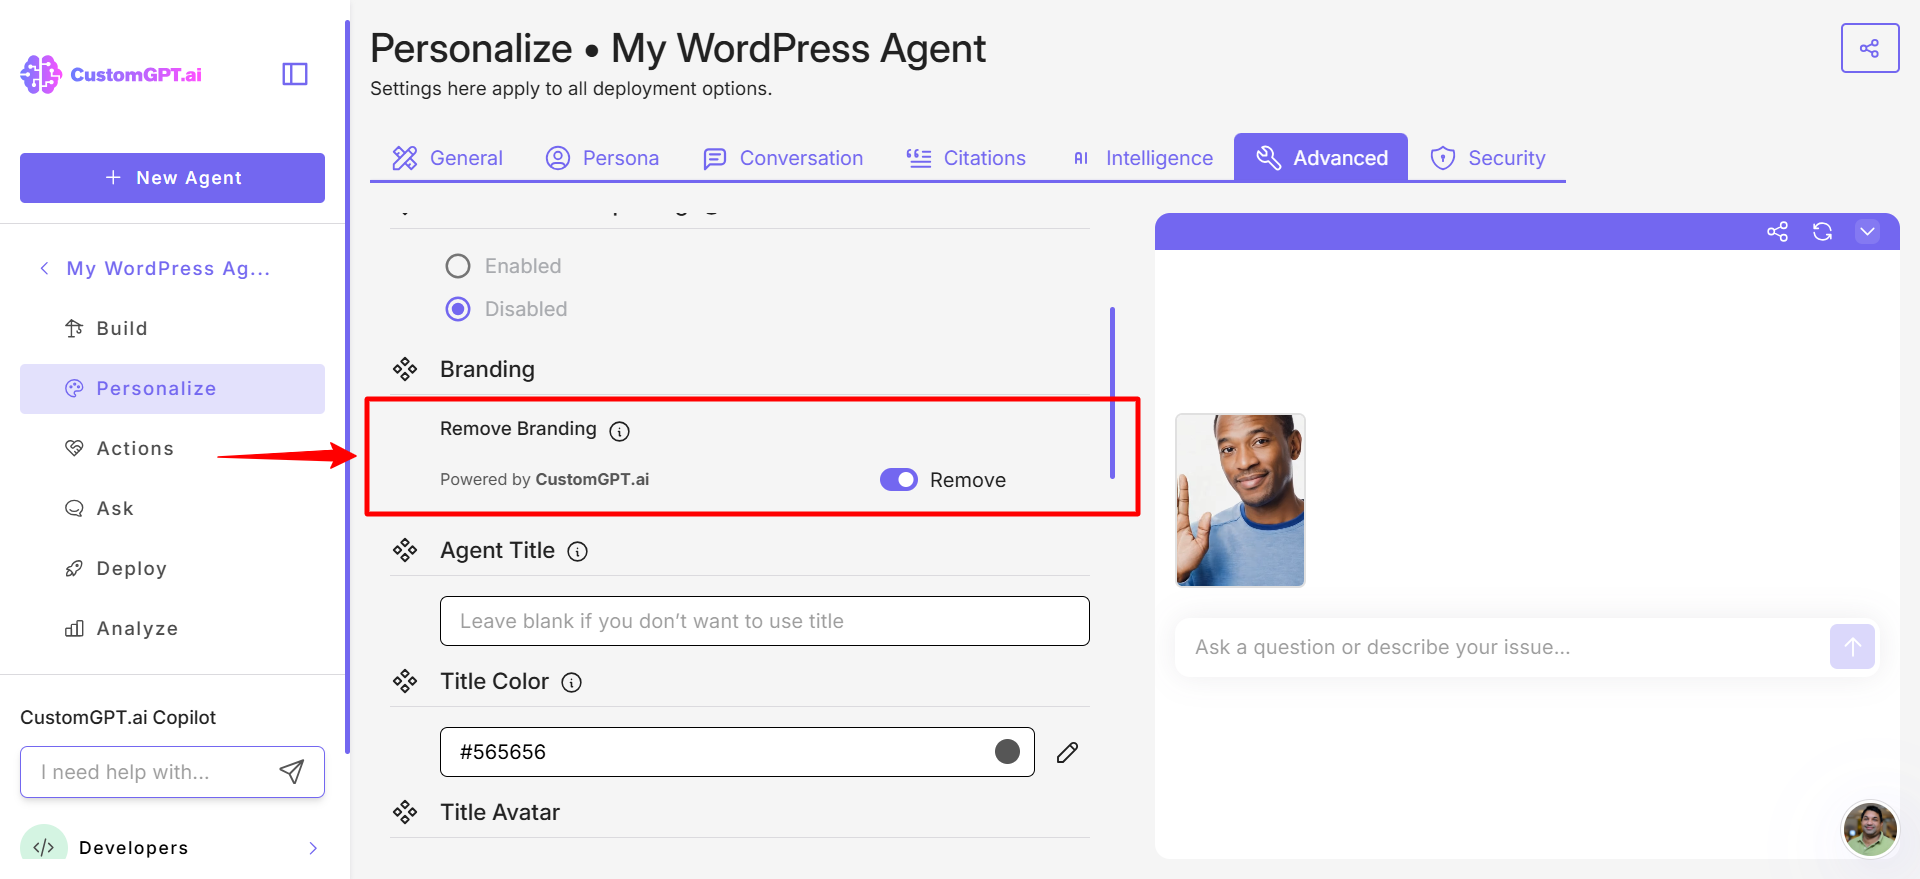This screenshot has width=1920, height=879.
Task: Click the Title Color section diamond icon
Action: 405,681
